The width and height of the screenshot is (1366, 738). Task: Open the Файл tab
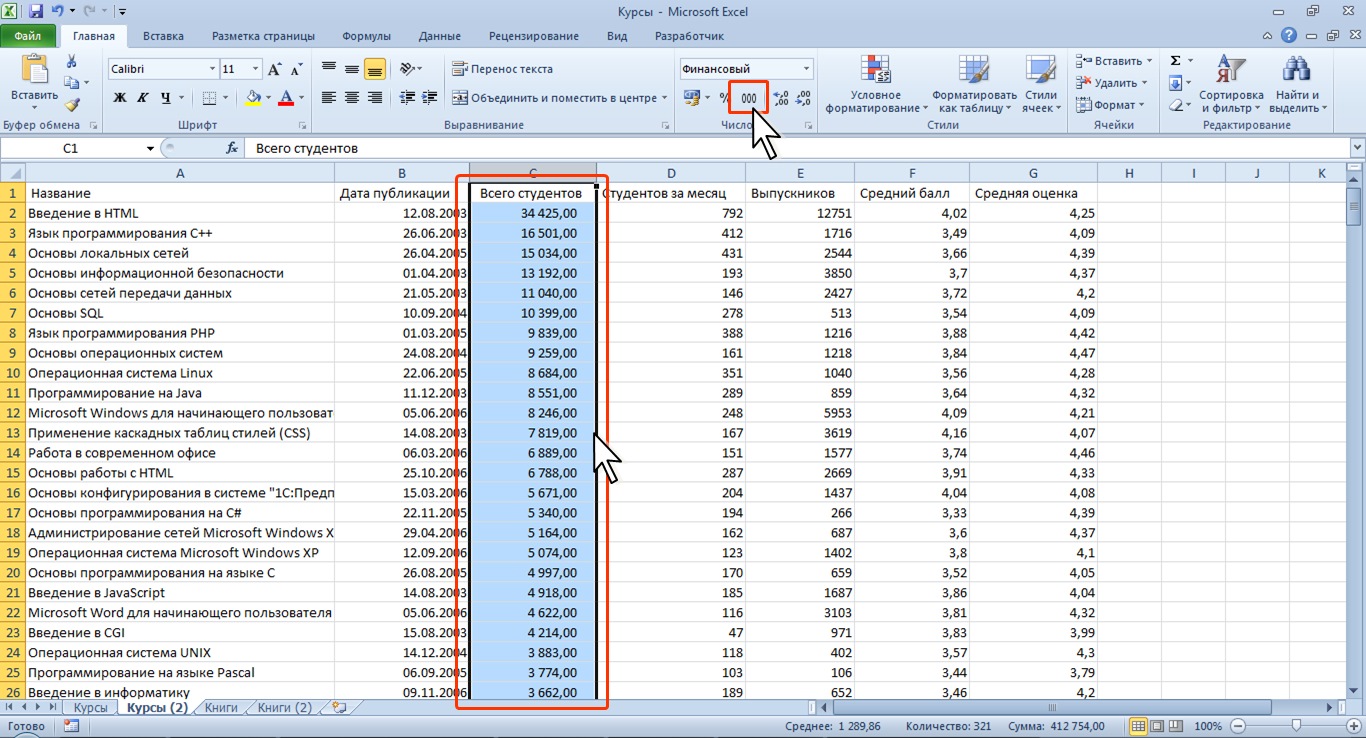click(x=28, y=36)
